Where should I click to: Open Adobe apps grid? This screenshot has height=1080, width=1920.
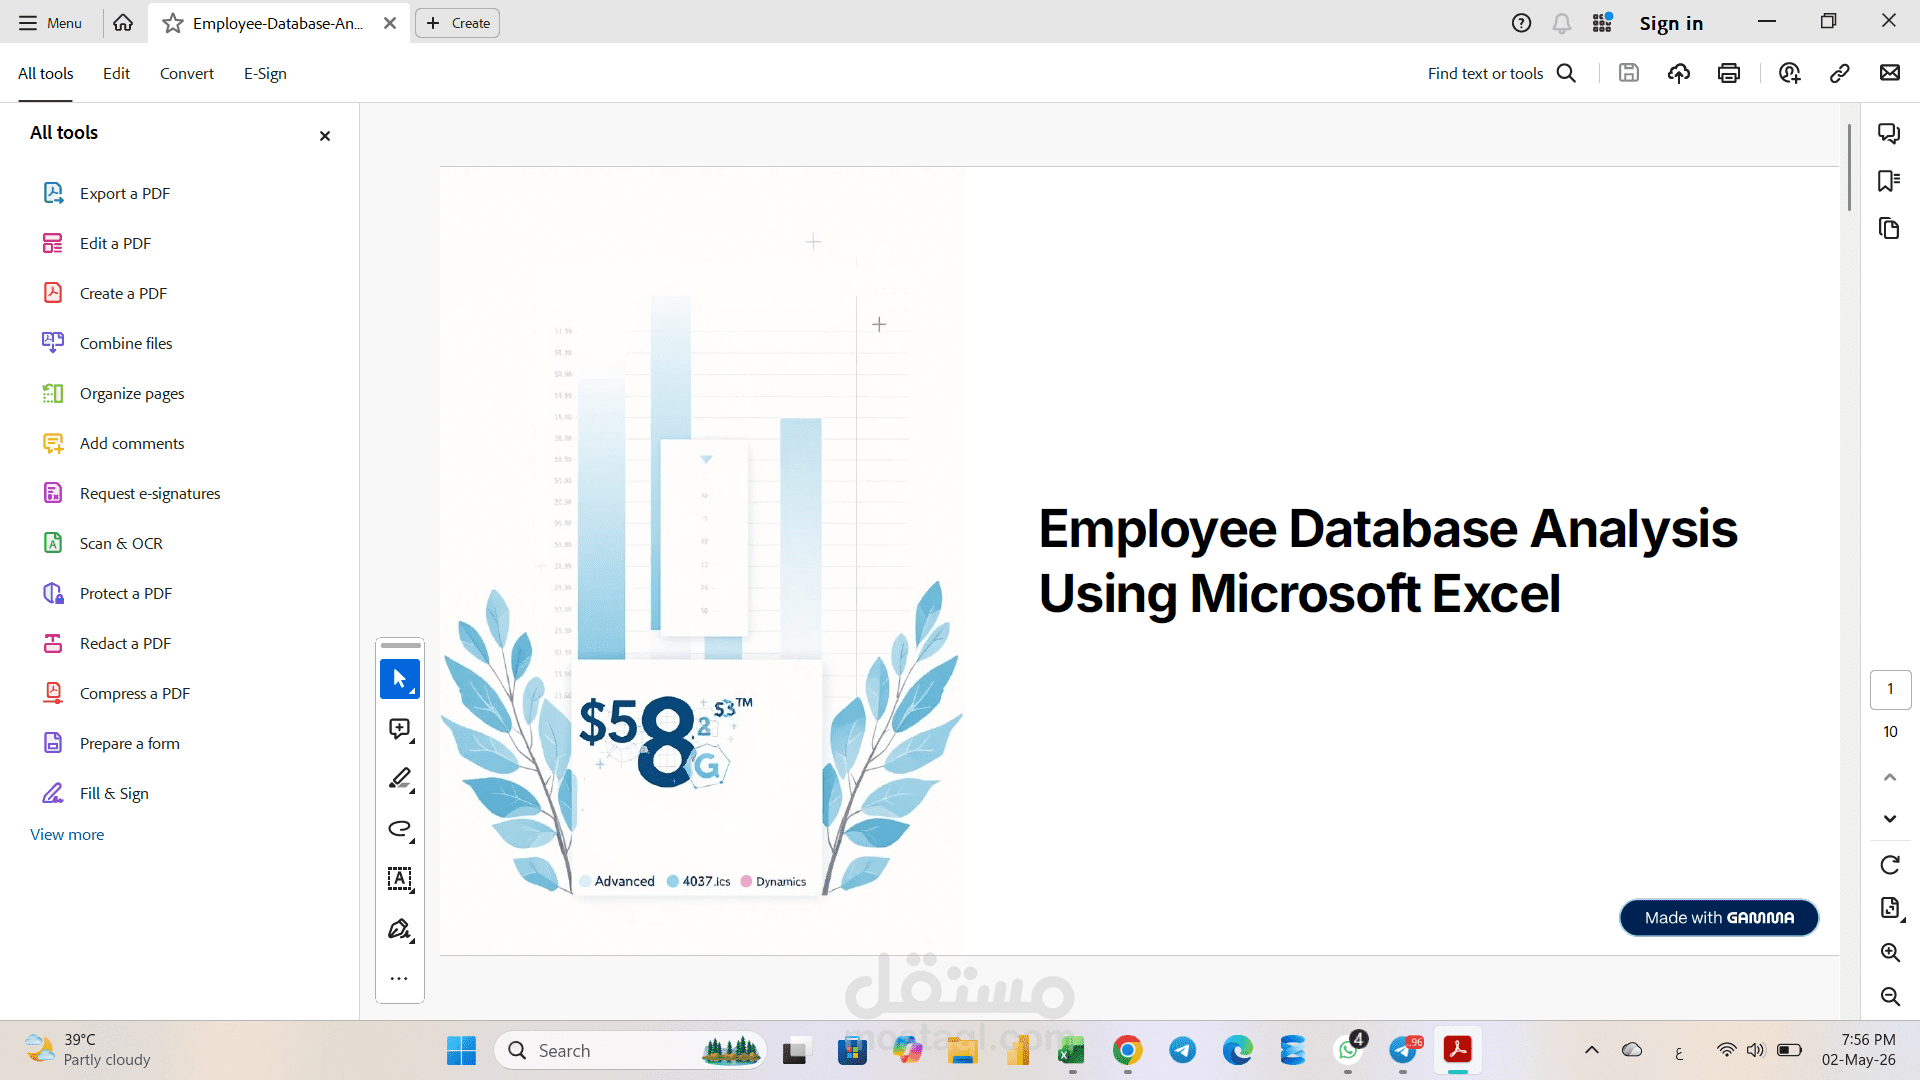[x=1602, y=23]
